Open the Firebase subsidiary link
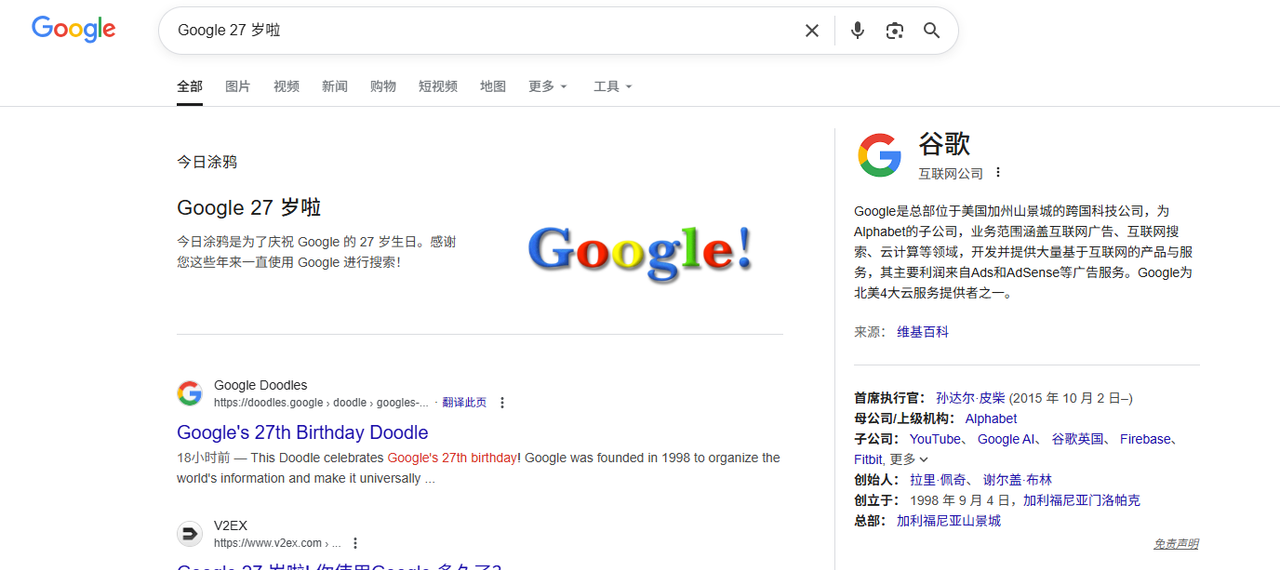The width and height of the screenshot is (1280, 570). coord(1145,439)
